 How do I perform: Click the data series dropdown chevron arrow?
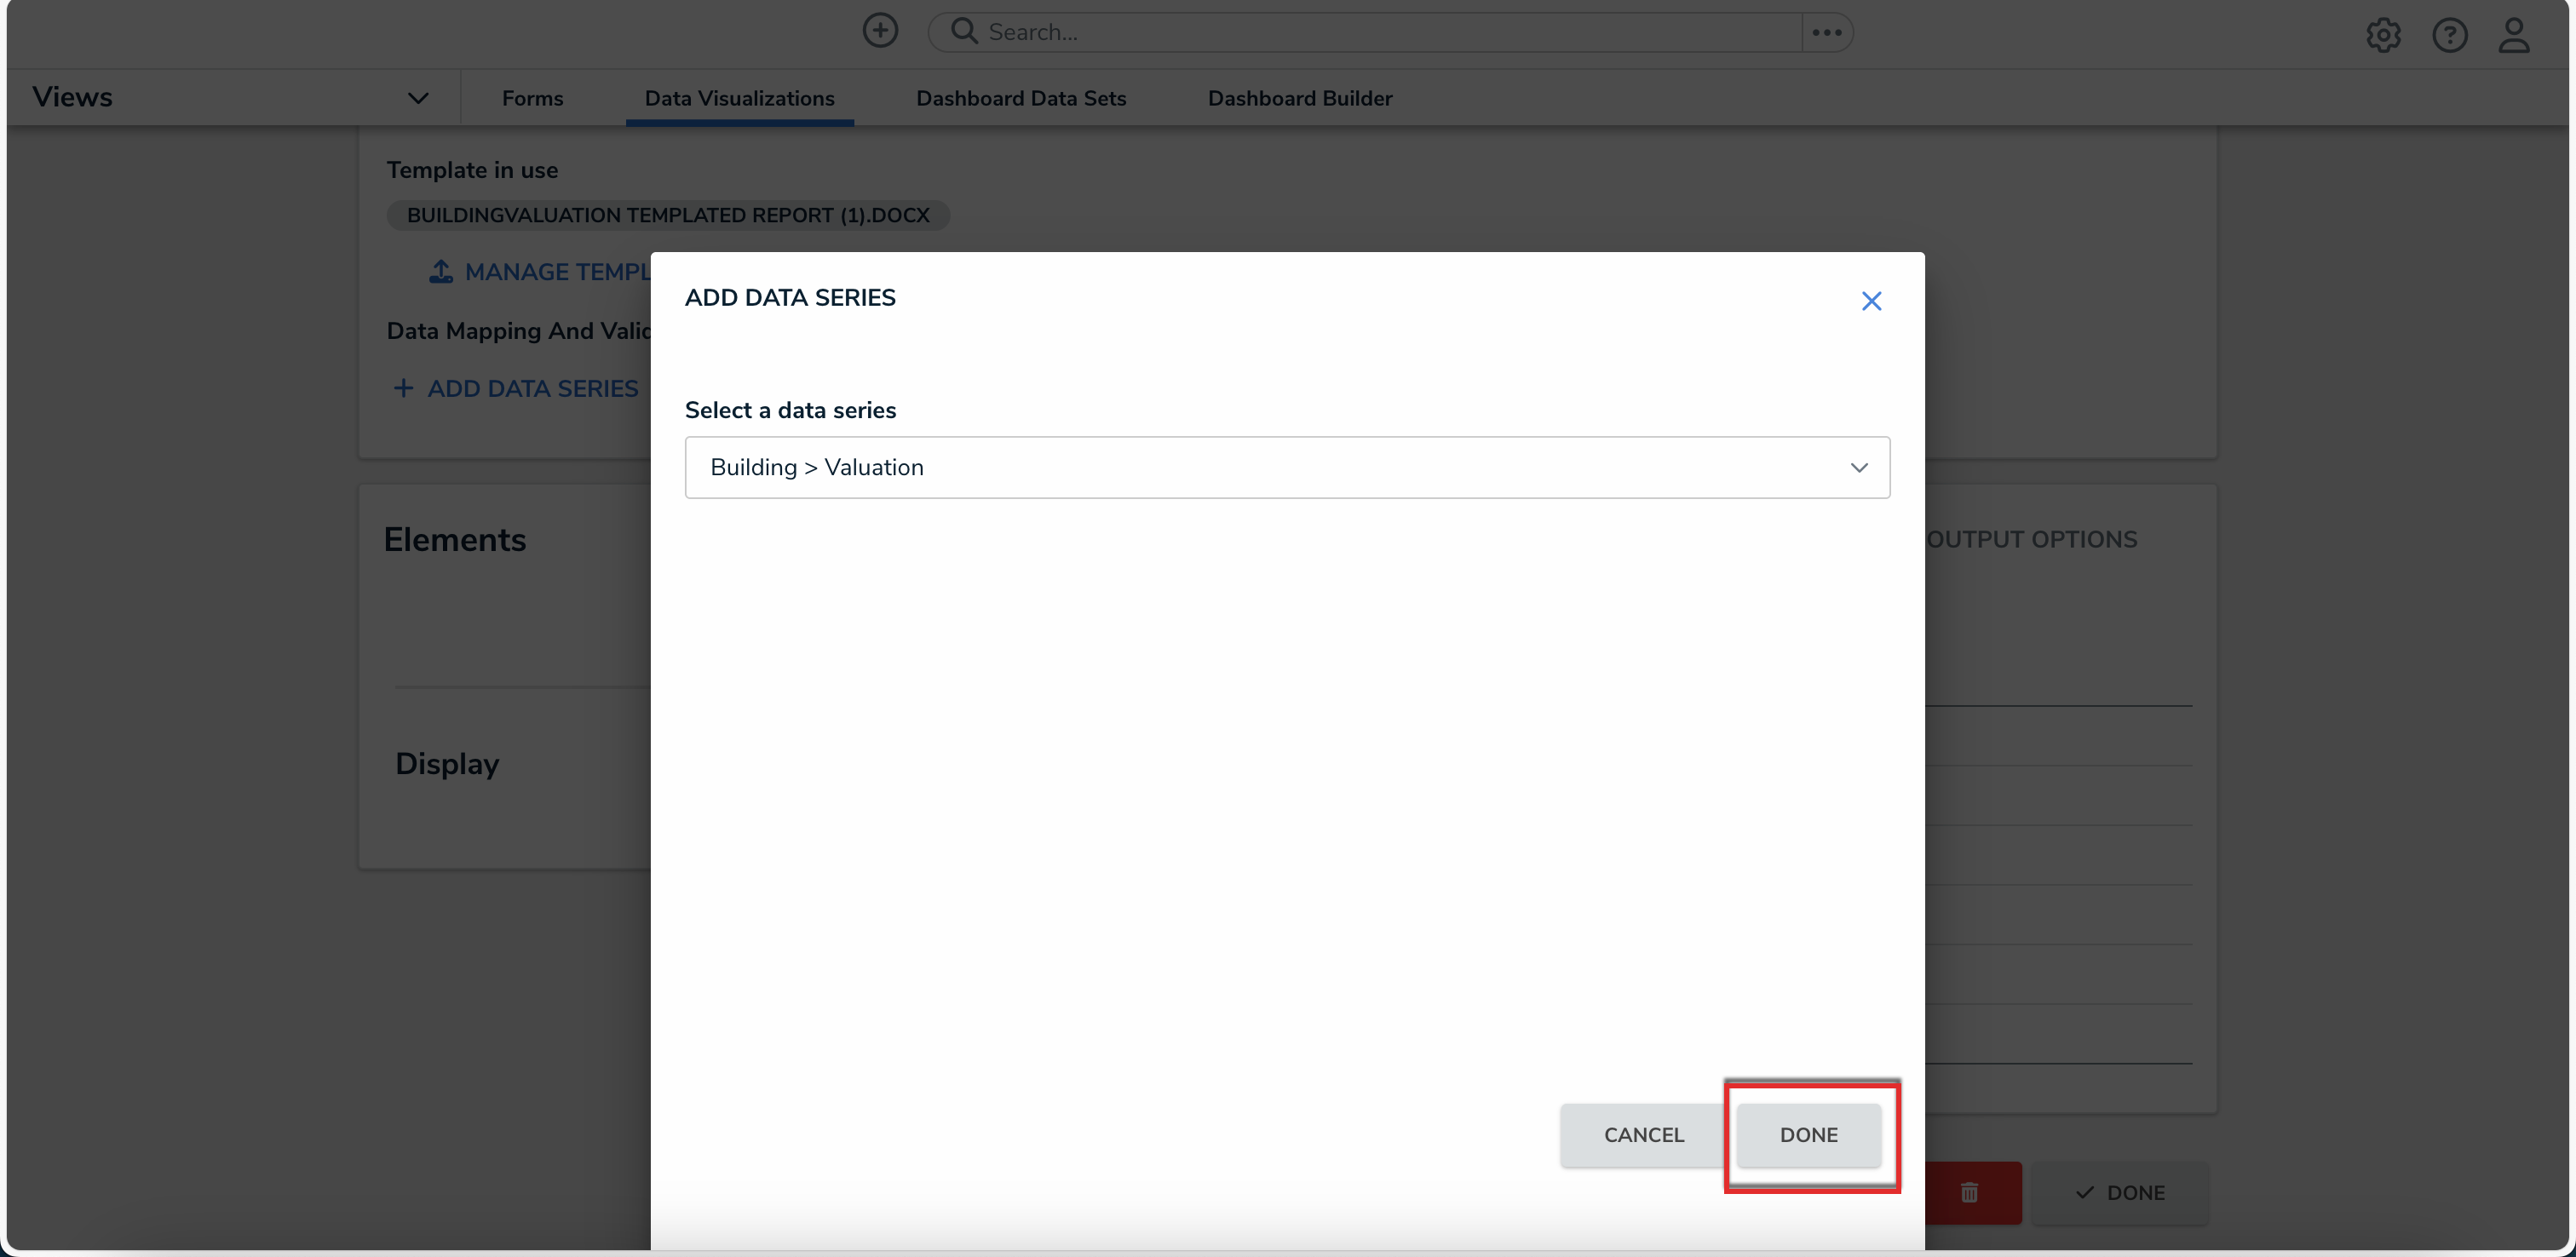[x=1859, y=467]
